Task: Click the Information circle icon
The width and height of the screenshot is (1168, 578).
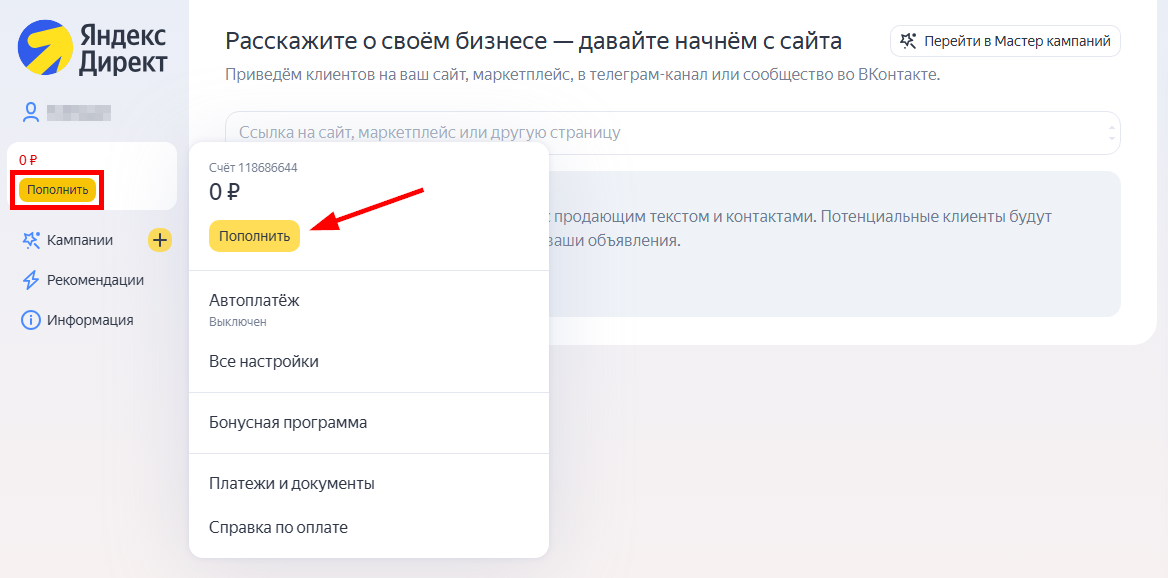Action: pos(31,320)
